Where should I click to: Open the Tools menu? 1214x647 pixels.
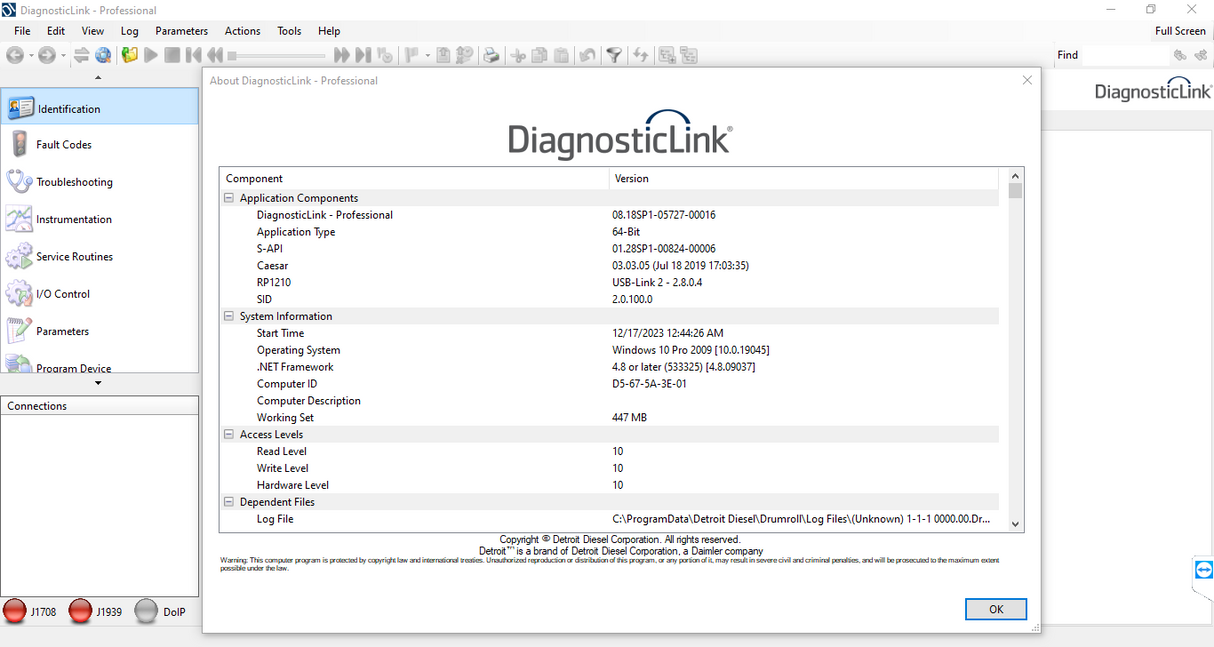(x=289, y=31)
